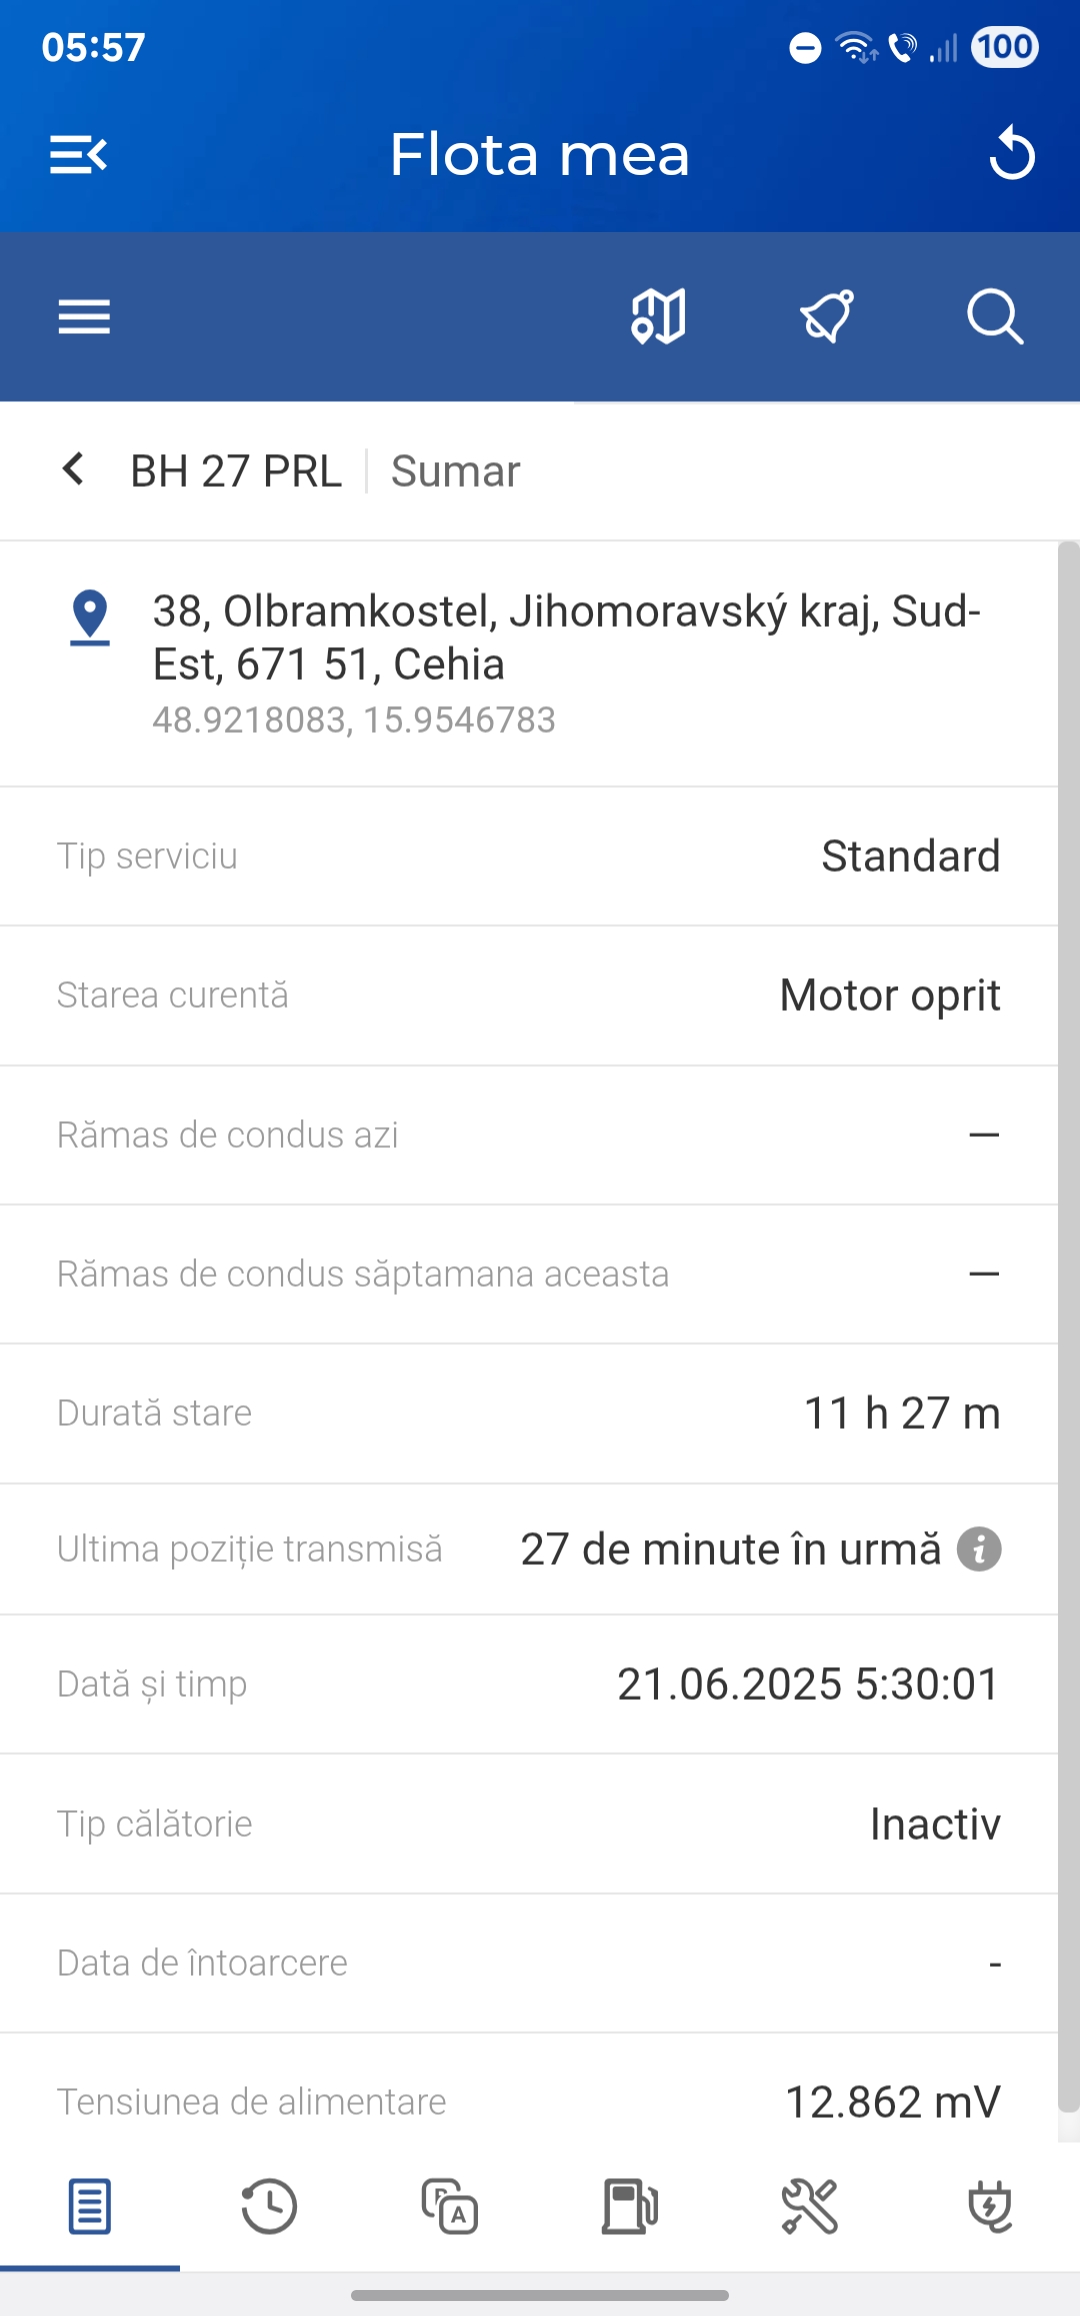Open the history clock tab
The image size is (1080, 2316).
click(x=269, y=2206)
